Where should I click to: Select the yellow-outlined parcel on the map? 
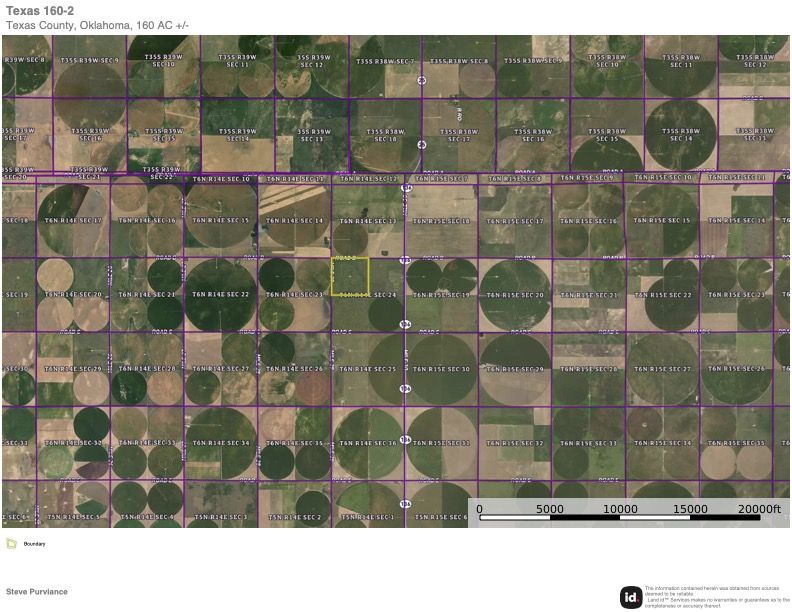pyautogui.click(x=350, y=276)
